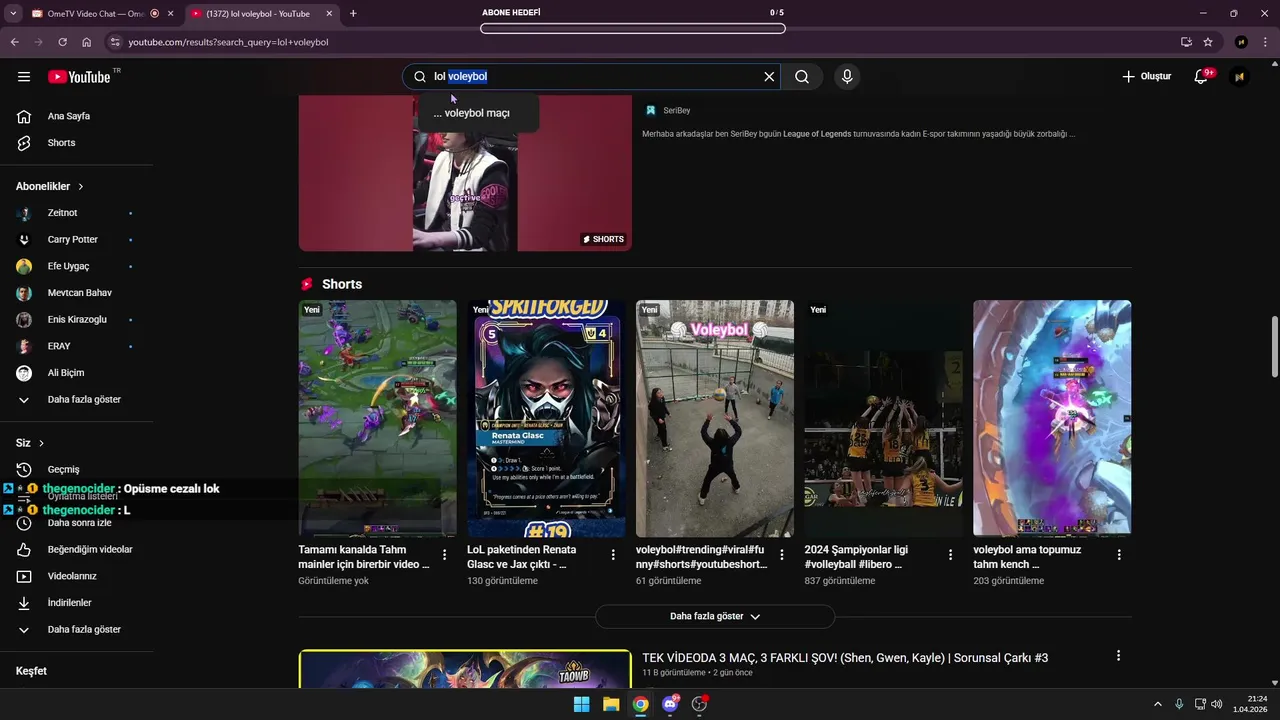Open File Explorer from the taskbar
This screenshot has height=720, width=1280.
click(x=611, y=704)
